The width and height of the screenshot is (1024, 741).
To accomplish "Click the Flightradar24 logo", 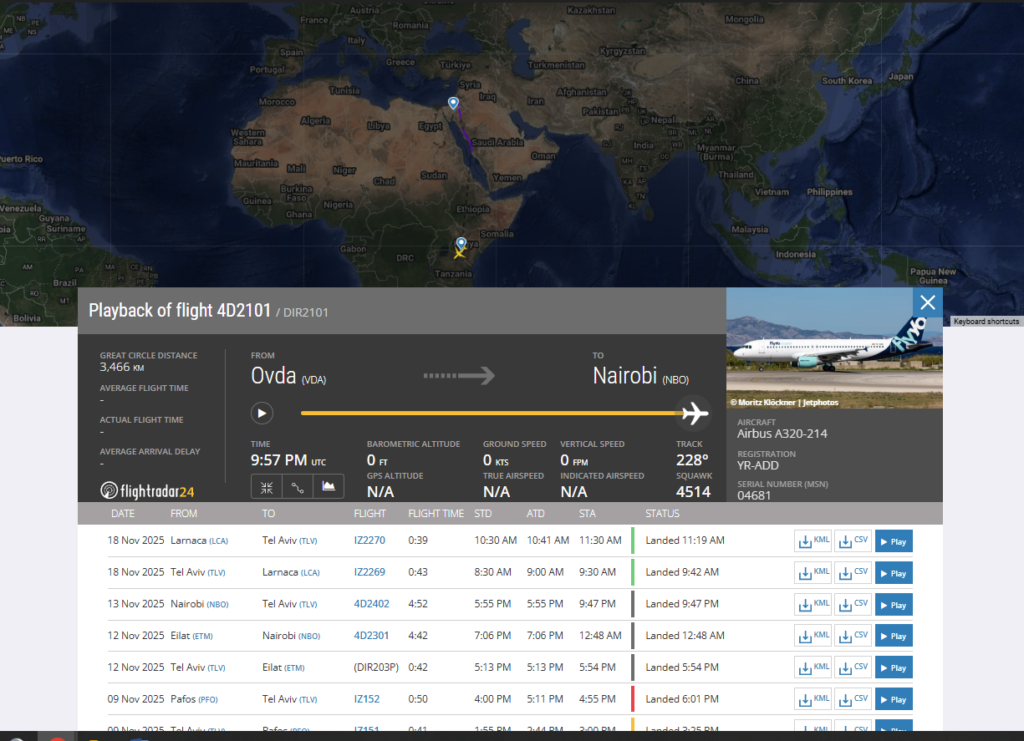I will (x=147, y=490).
